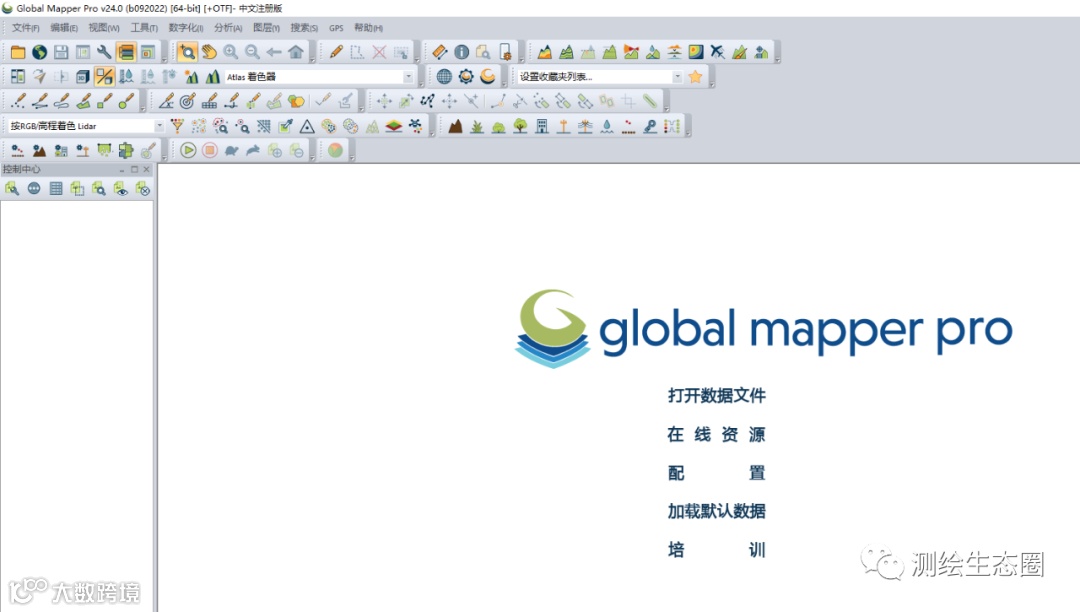Click the green play button icon
The image size is (1080, 612).
click(188, 150)
